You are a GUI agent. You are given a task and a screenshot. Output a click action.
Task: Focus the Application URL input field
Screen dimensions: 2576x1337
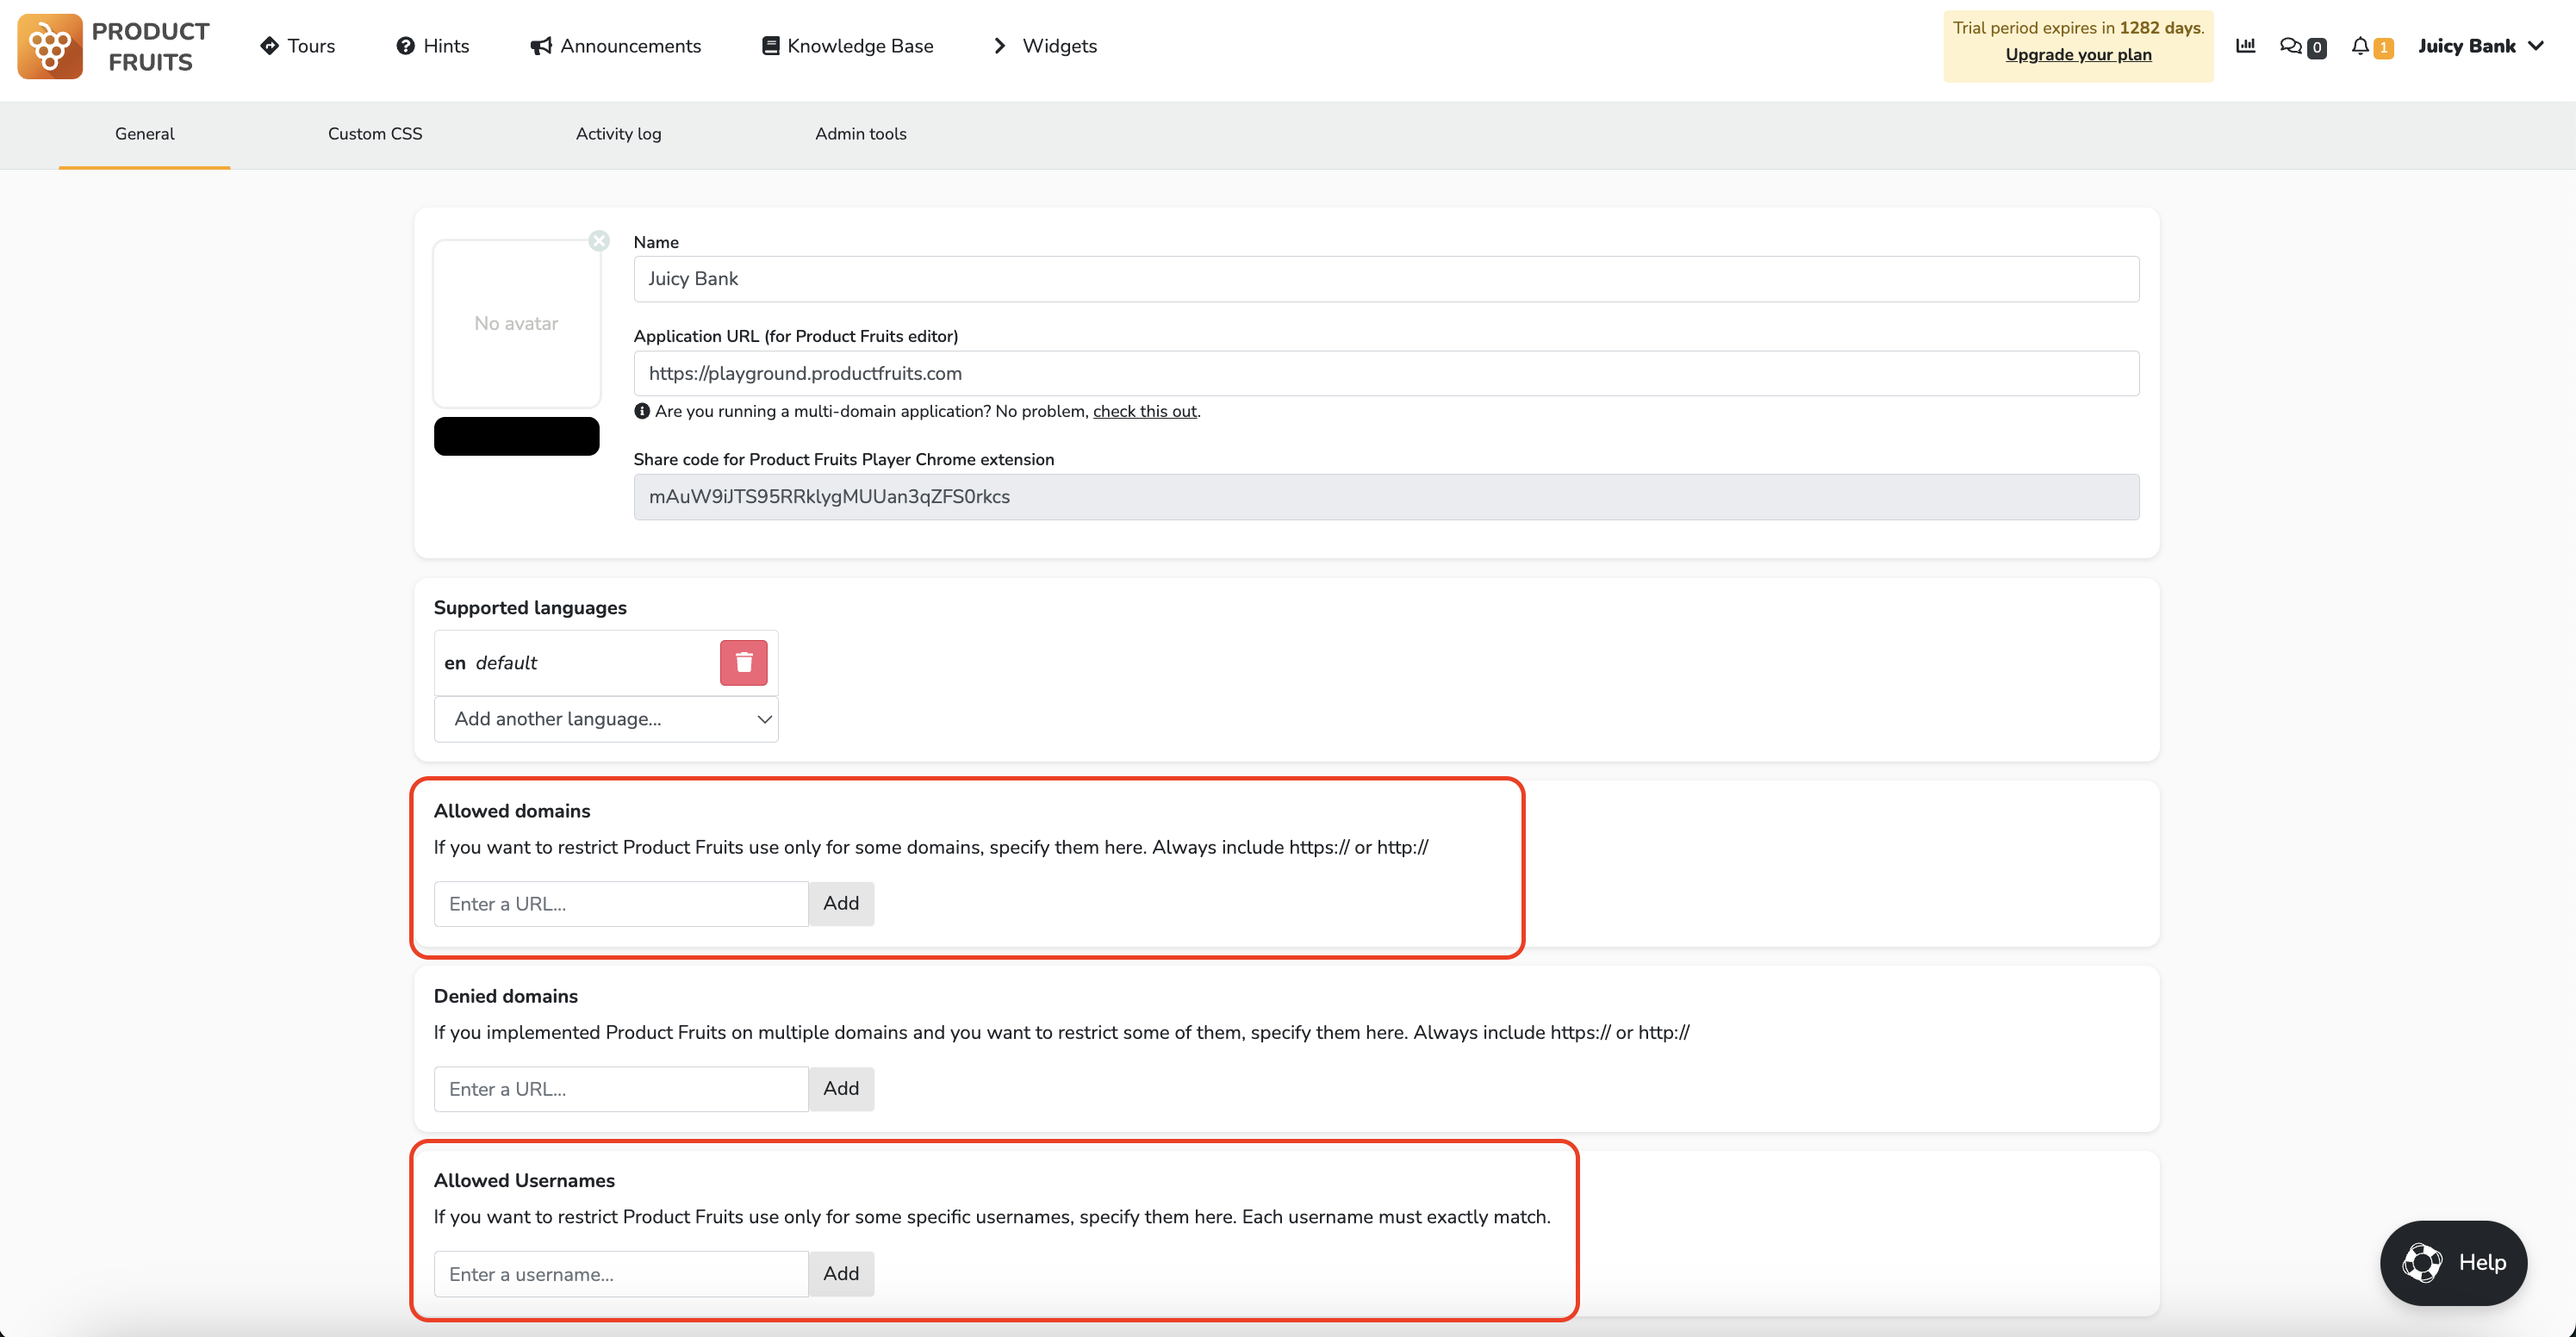pyautogui.click(x=1386, y=373)
